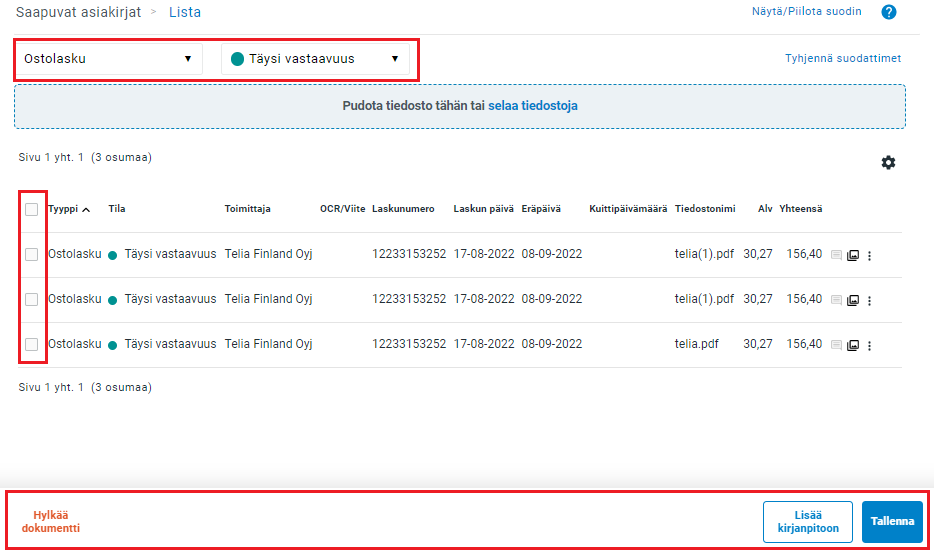Click image preview icon in first row
Image resolution: width=934 pixels, height=554 pixels.
(x=853, y=255)
